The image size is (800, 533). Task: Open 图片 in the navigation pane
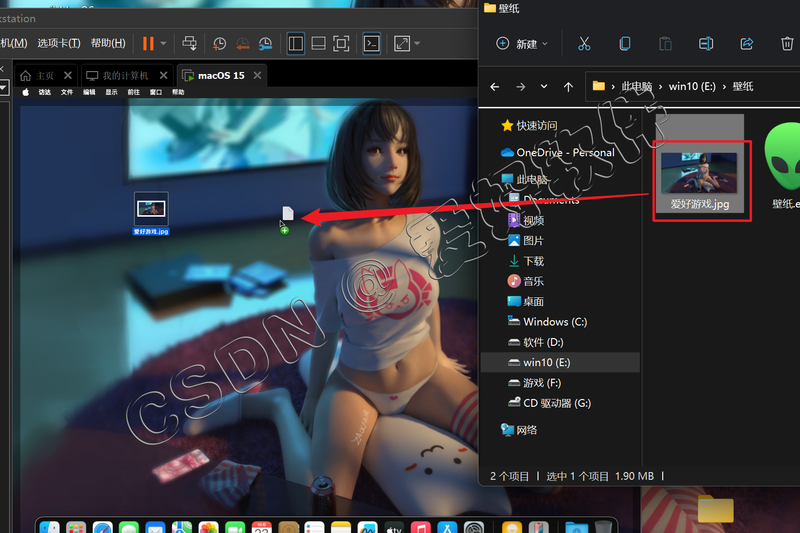pyautogui.click(x=526, y=241)
